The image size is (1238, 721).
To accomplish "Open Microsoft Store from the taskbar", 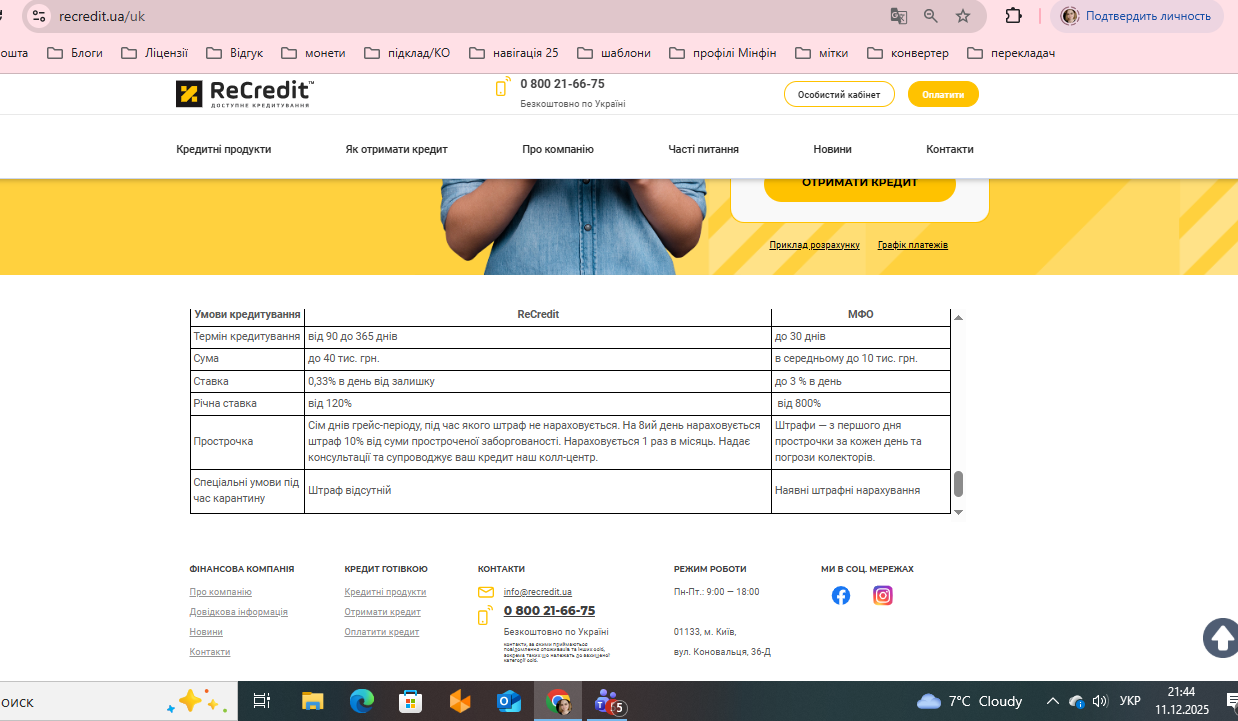I will click(411, 702).
